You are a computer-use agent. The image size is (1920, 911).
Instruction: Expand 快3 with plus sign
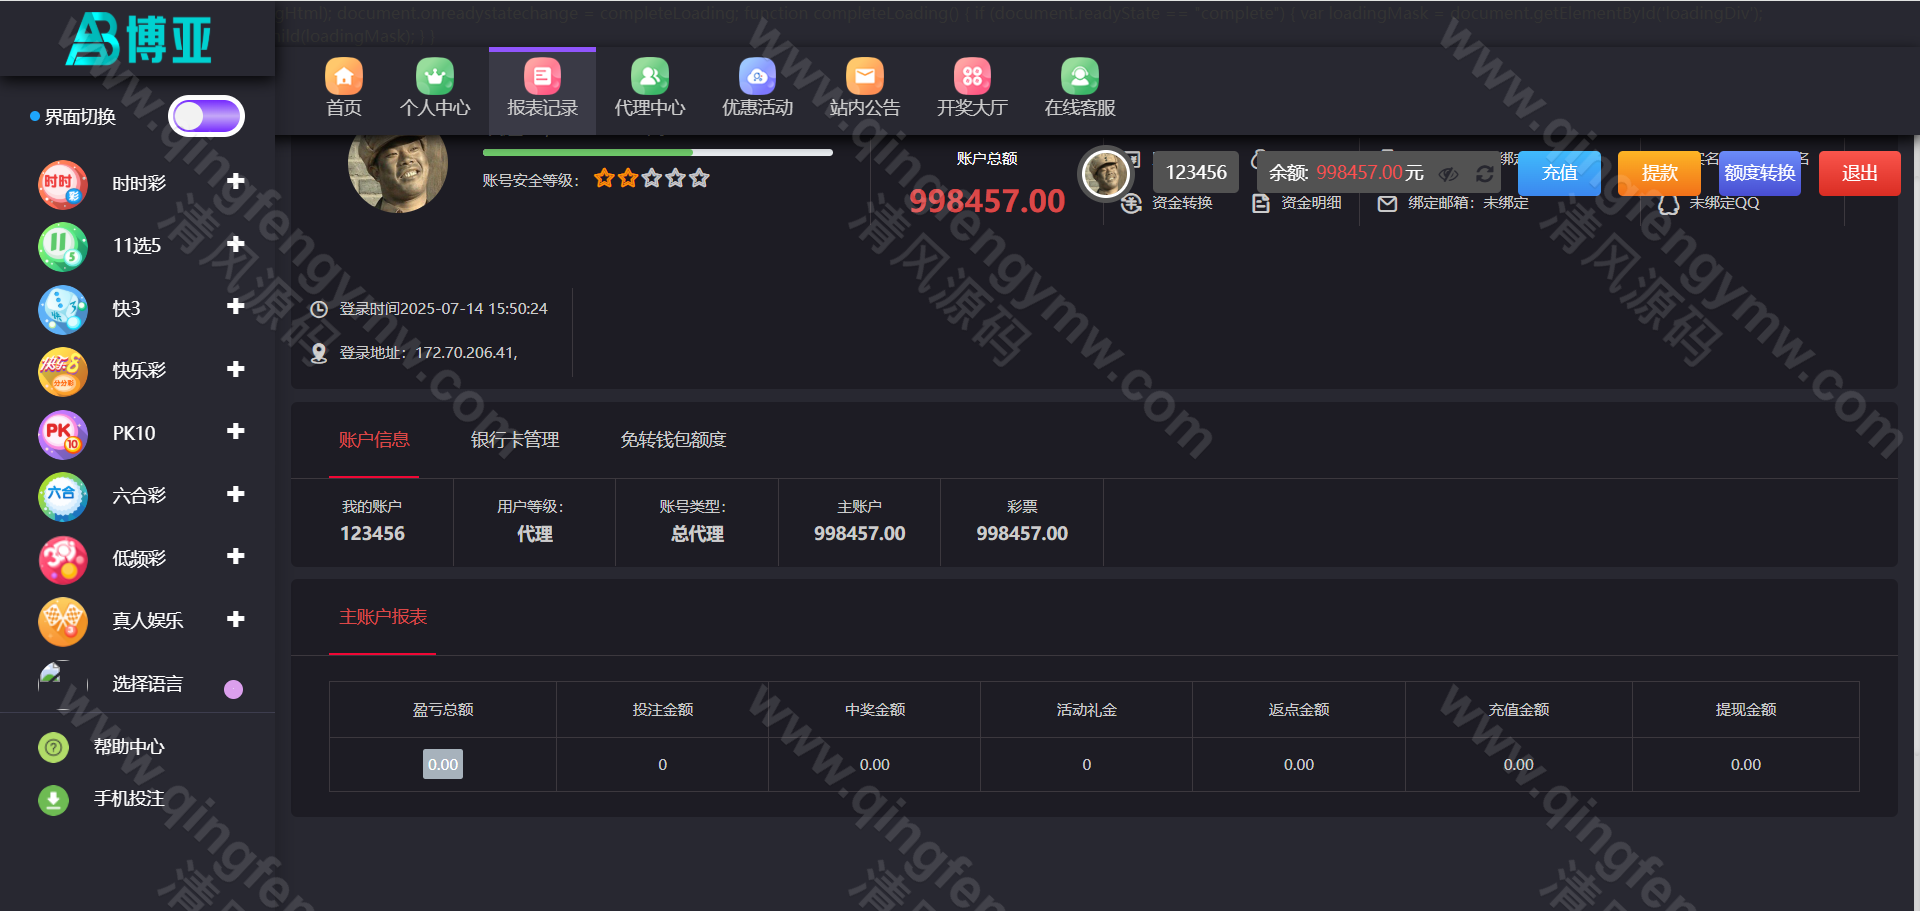pyautogui.click(x=236, y=306)
